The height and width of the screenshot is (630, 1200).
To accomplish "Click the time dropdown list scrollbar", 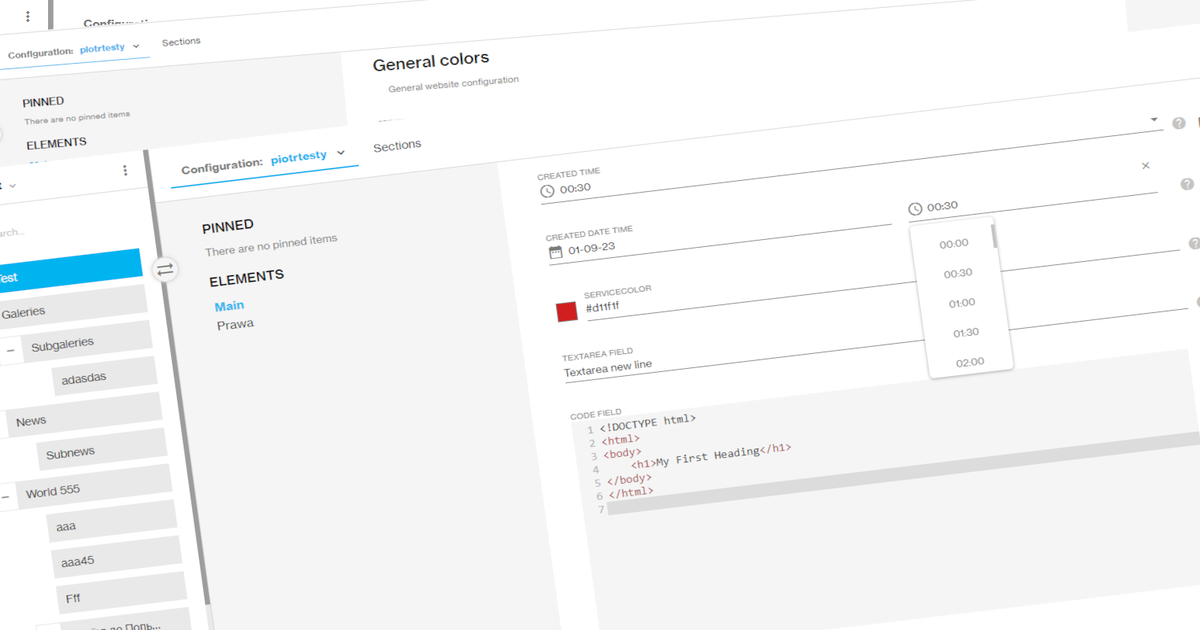I will pyautogui.click(x=994, y=235).
